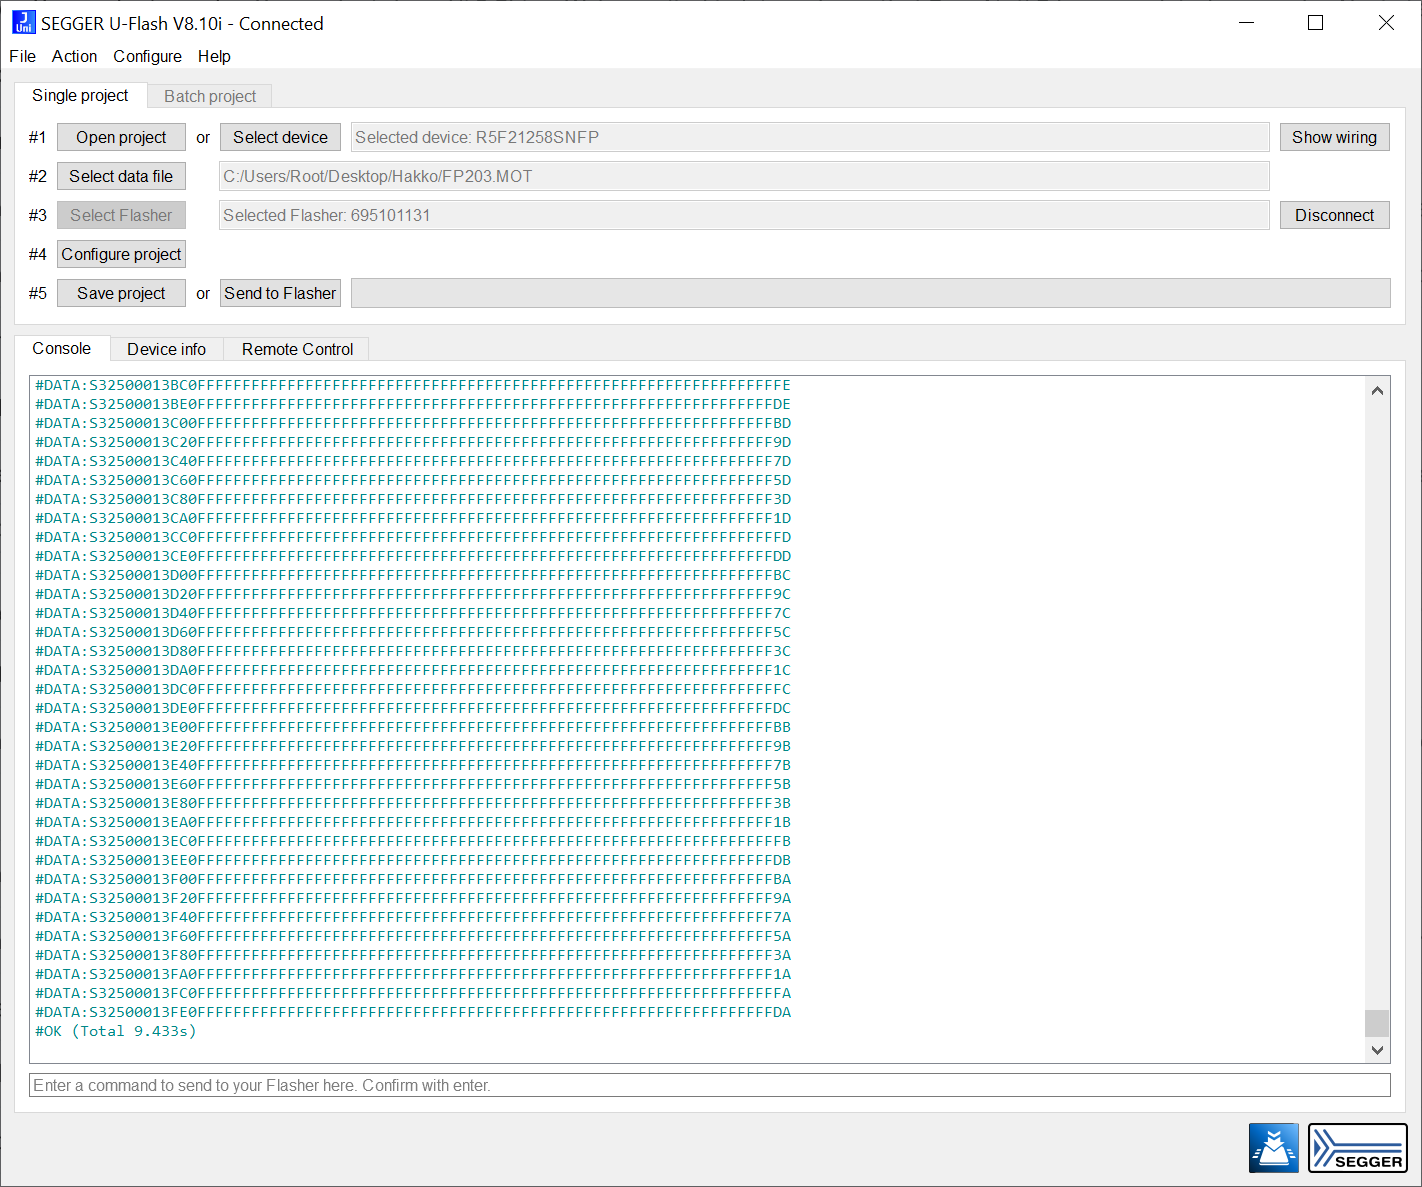
Task: Open the Configure menu
Action: point(147,56)
